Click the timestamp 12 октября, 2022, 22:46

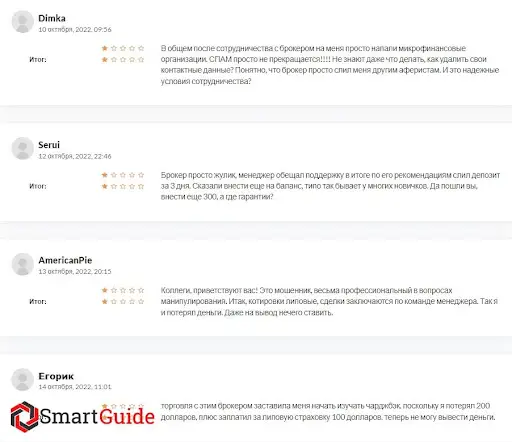click(x=75, y=156)
